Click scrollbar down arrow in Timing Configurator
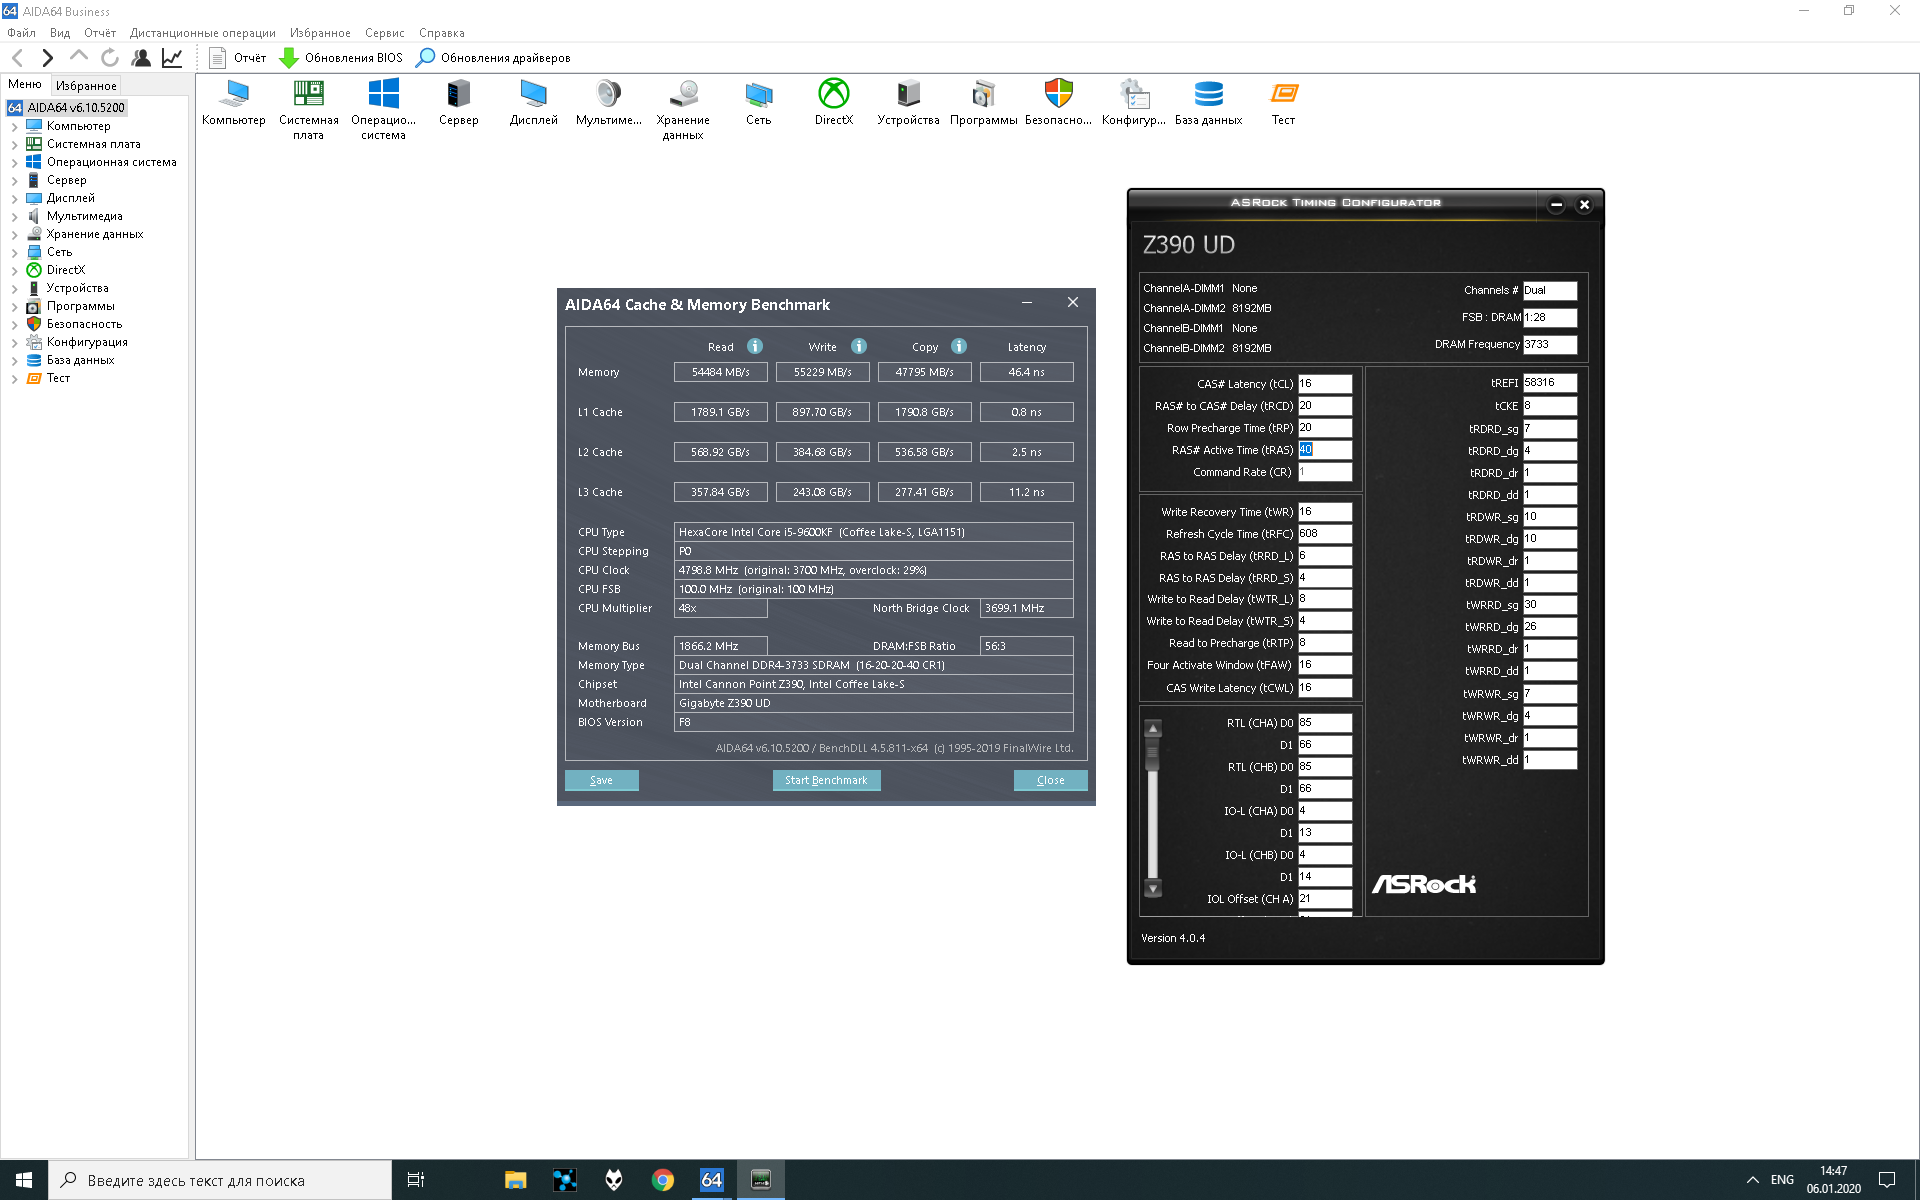This screenshot has height=1200, width=1920. click(x=1153, y=888)
